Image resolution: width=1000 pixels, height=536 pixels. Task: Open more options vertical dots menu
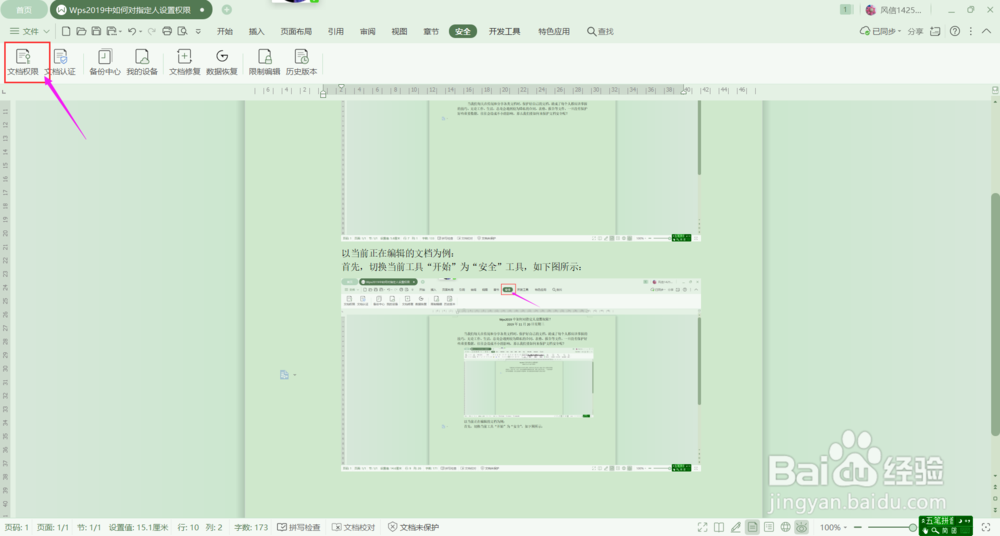(971, 31)
